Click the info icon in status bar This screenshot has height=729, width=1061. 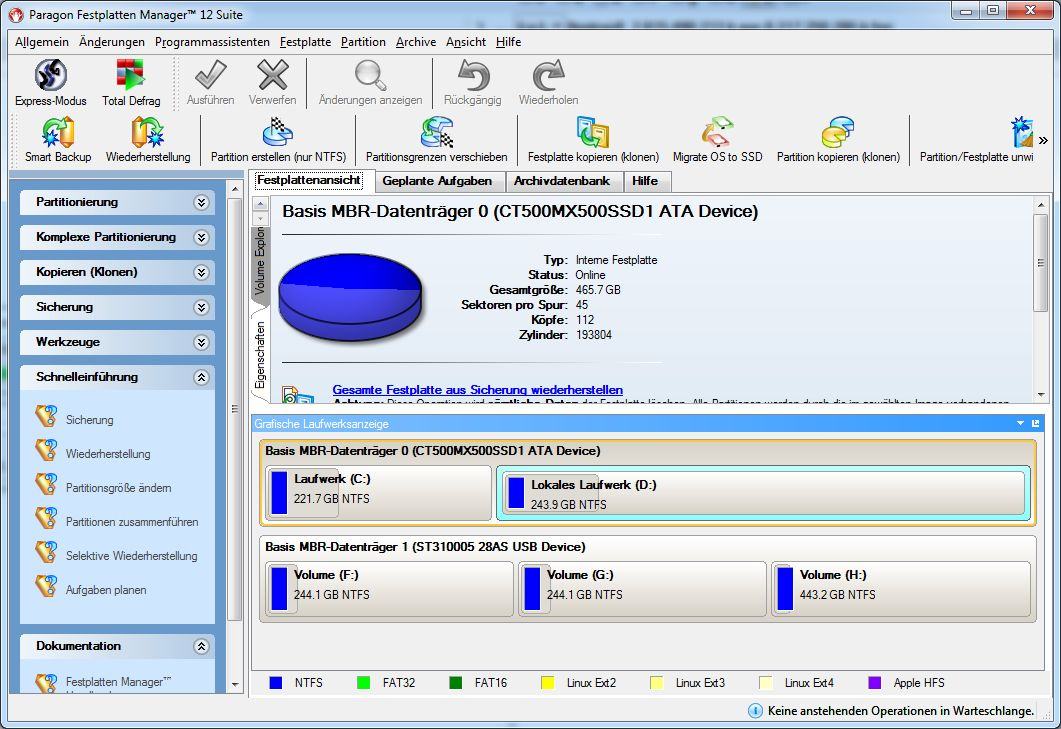point(755,711)
